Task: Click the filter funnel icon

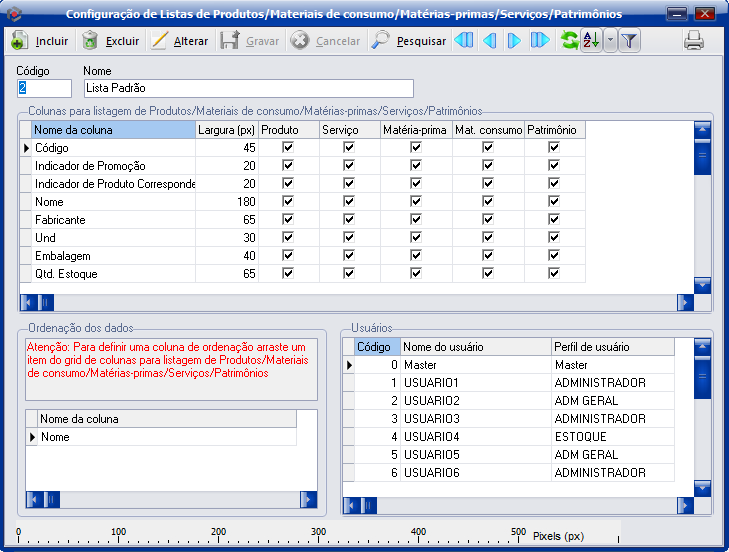Action: (x=629, y=41)
